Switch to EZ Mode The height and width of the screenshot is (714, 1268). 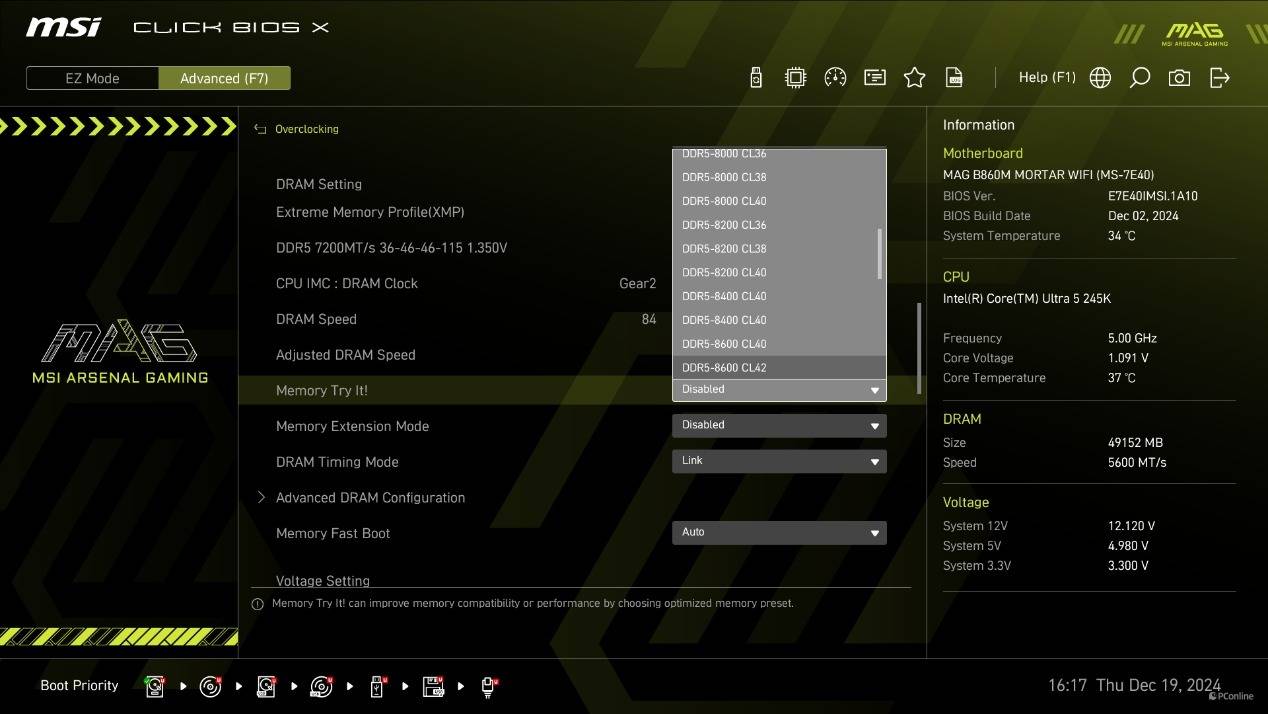(92, 78)
